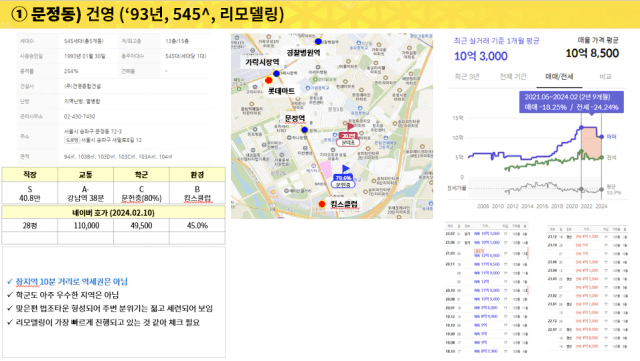Click the B 킨스클럽 table cell
Viewport: 640px width, 361px height.
coord(197,194)
